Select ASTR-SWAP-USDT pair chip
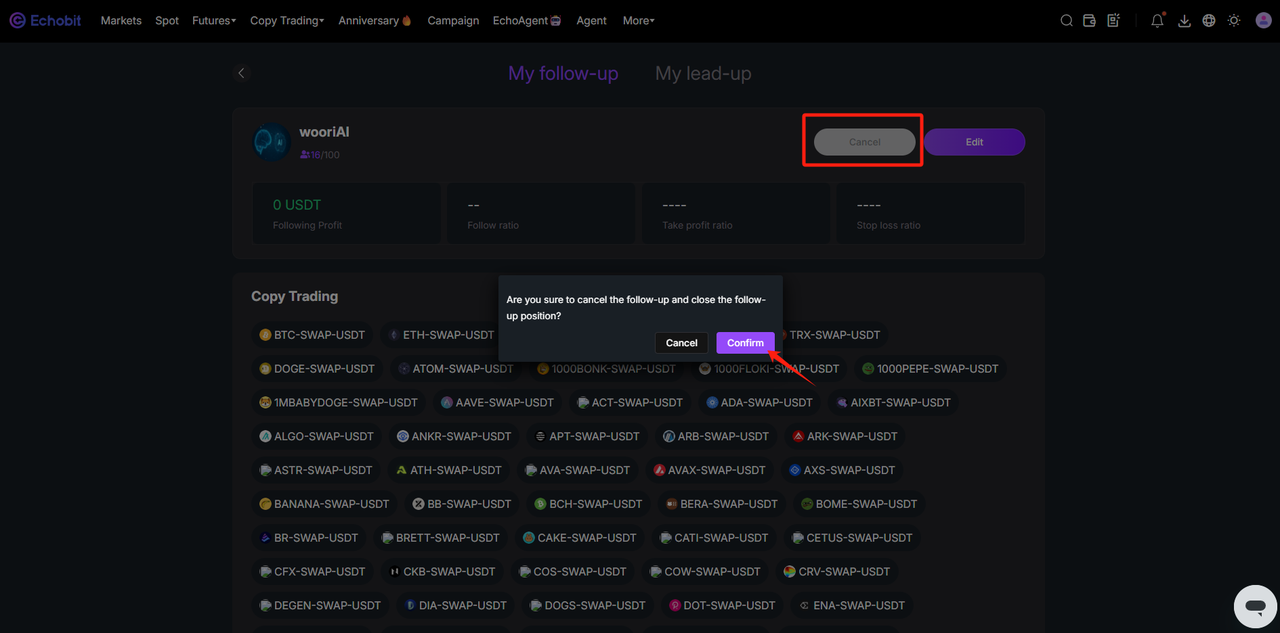The height and width of the screenshot is (633, 1280). pyautogui.click(x=316, y=470)
